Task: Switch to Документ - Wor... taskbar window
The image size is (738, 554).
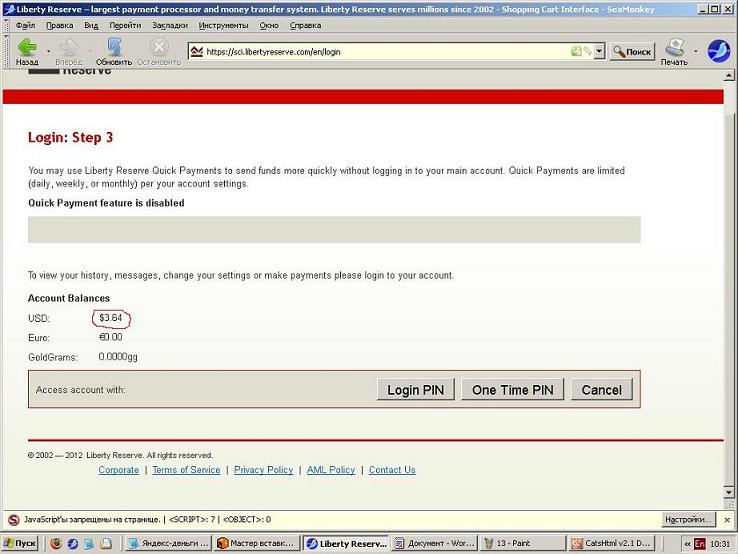Action: click(434, 543)
